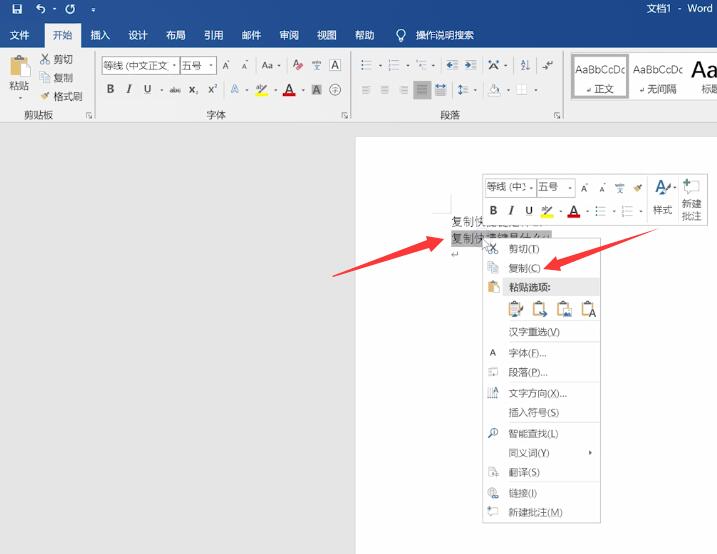Choose 复制(C) in the context menu
This screenshot has width=717, height=554.
pos(542,268)
